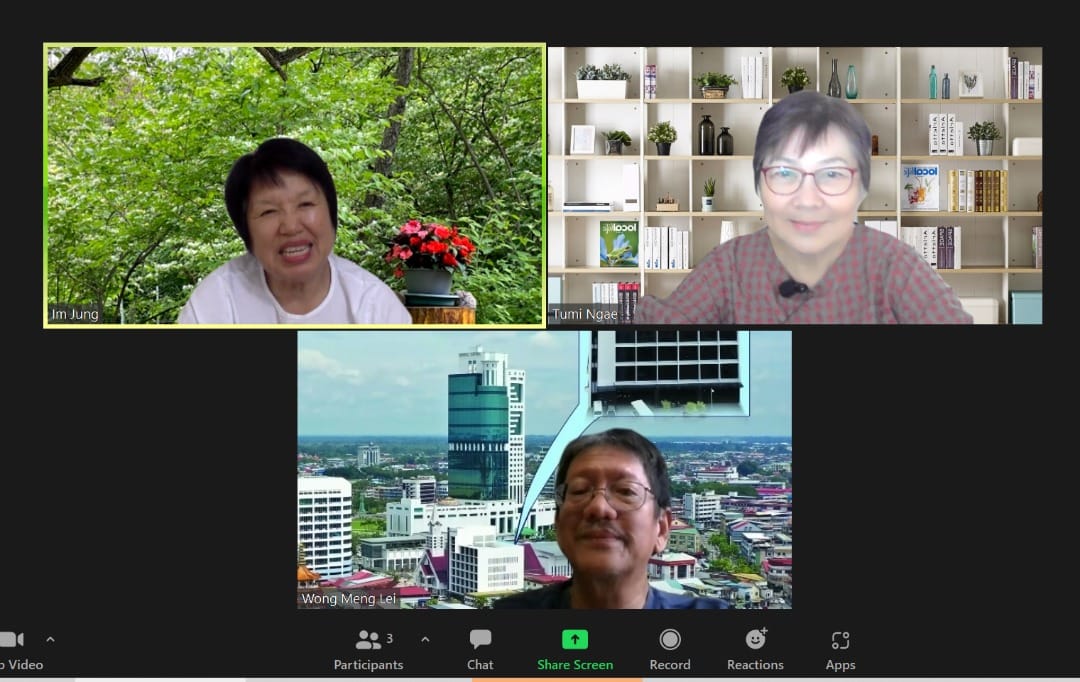This screenshot has height=682, width=1080.
Task: Click the 'Apps' text label
Action: (840, 665)
